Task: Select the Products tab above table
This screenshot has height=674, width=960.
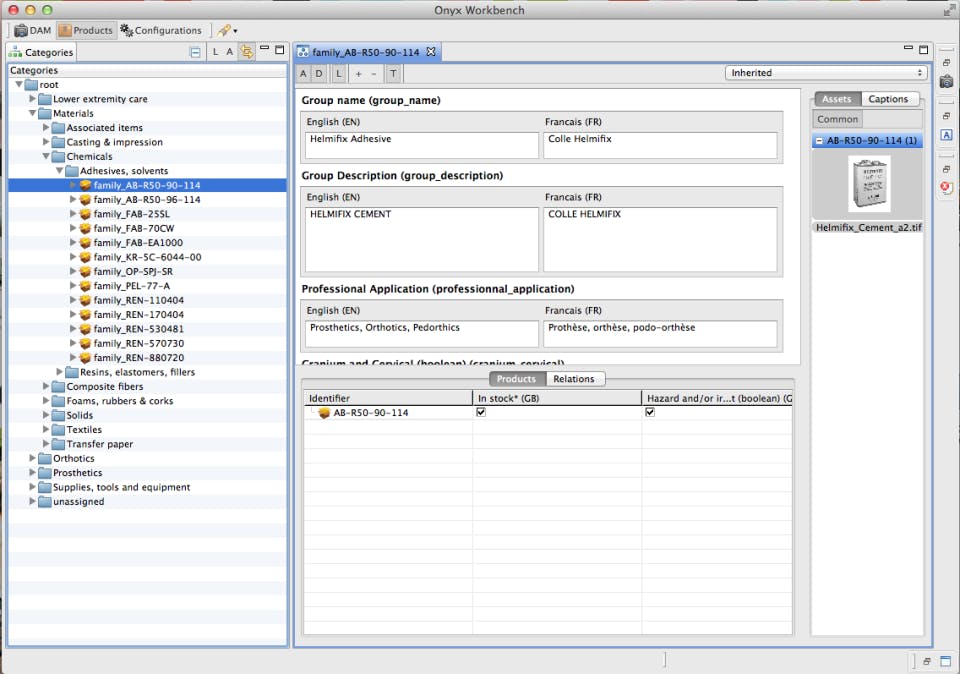Action: (x=516, y=379)
